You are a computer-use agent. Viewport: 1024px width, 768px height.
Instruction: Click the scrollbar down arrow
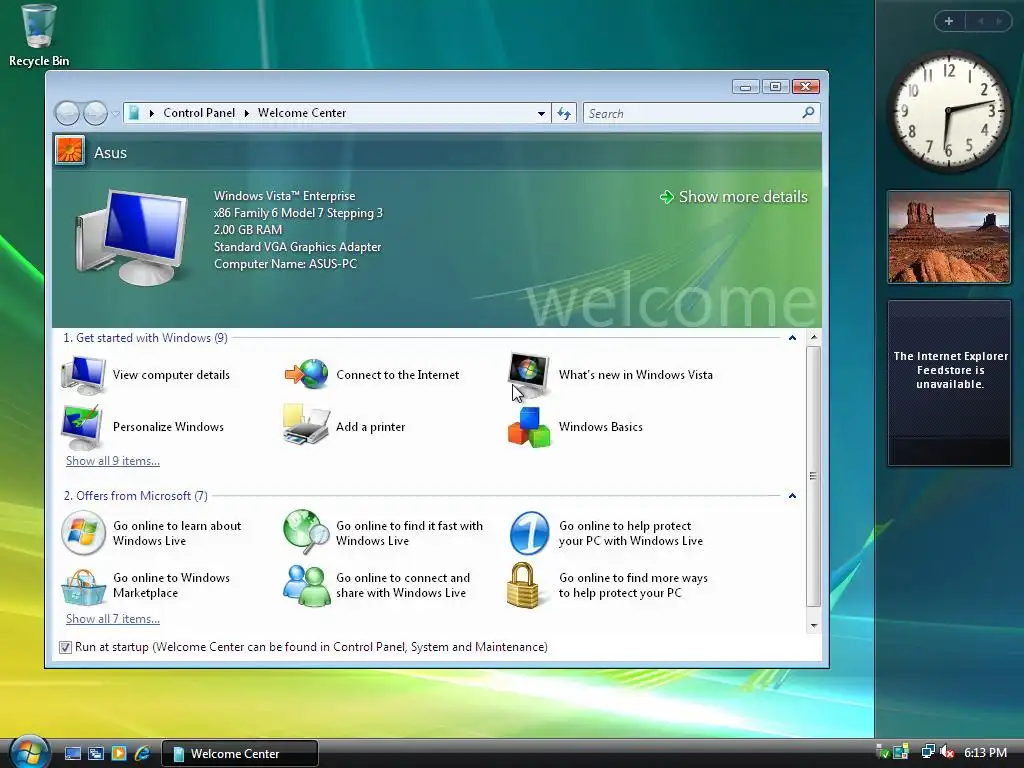click(x=814, y=626)
